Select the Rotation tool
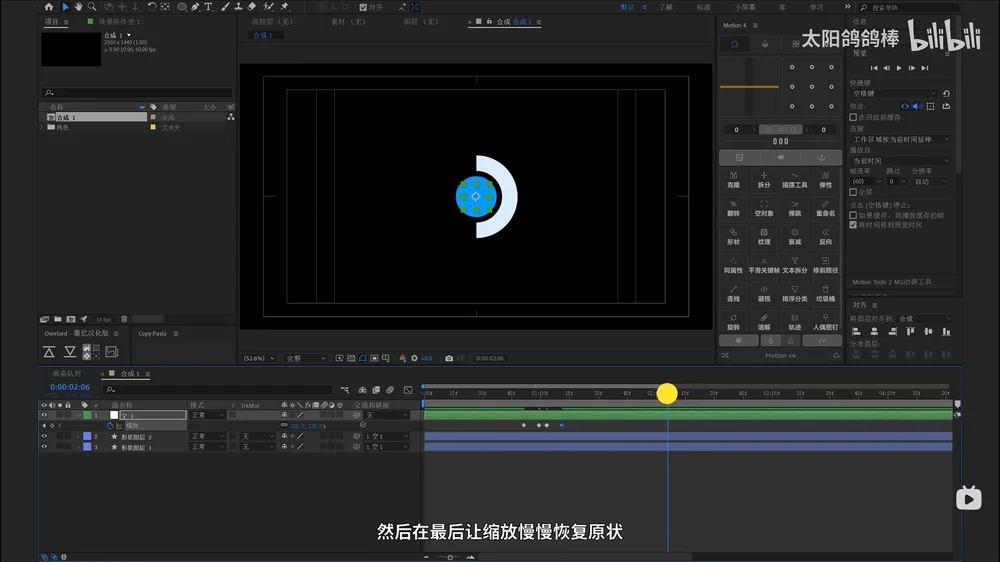The image size is (1000, 562). pyautogui.click(x=152, y=7)
